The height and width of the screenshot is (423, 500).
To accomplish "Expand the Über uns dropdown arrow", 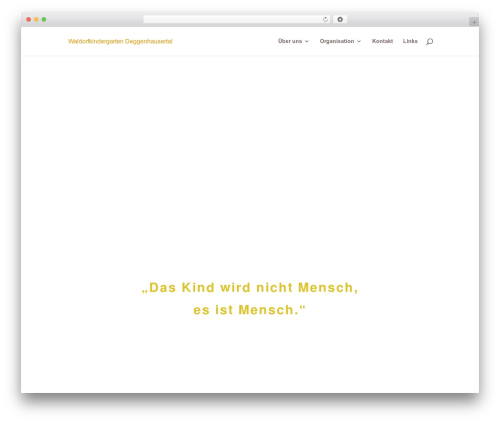I will pyautogui.click(x=307, y=41).
